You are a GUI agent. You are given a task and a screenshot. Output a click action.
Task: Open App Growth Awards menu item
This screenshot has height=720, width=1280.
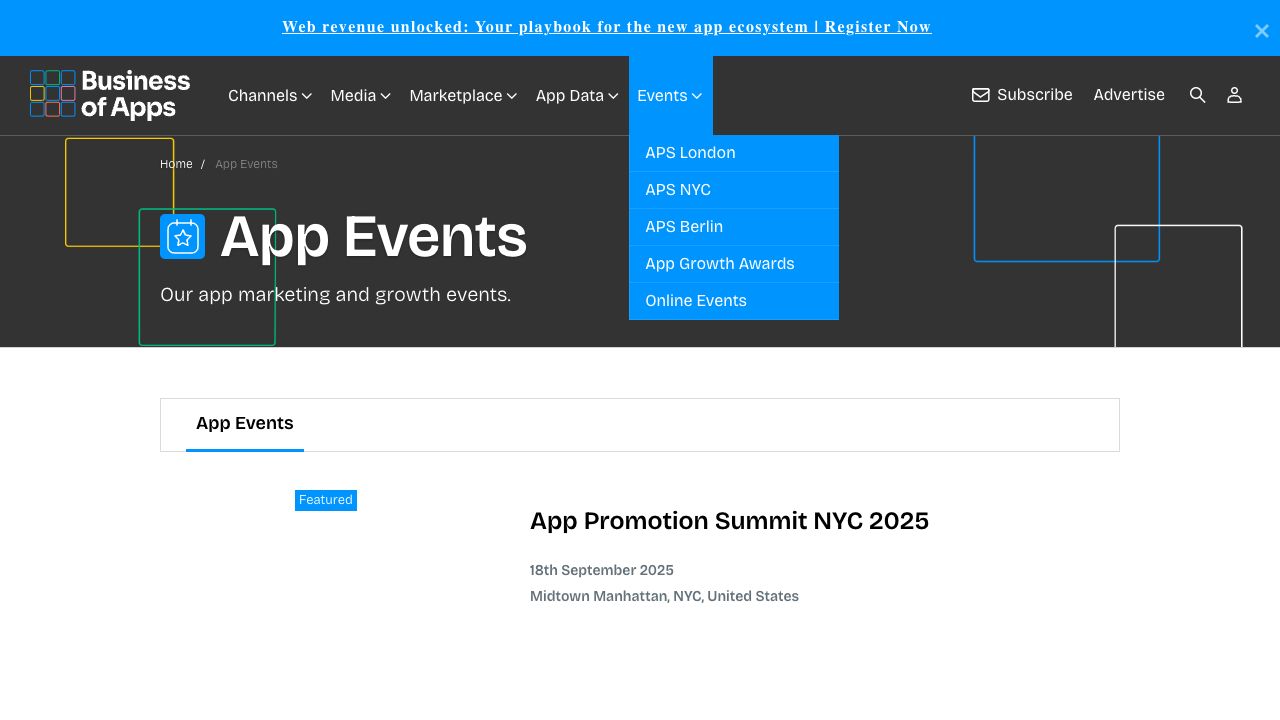pos(719,264)
